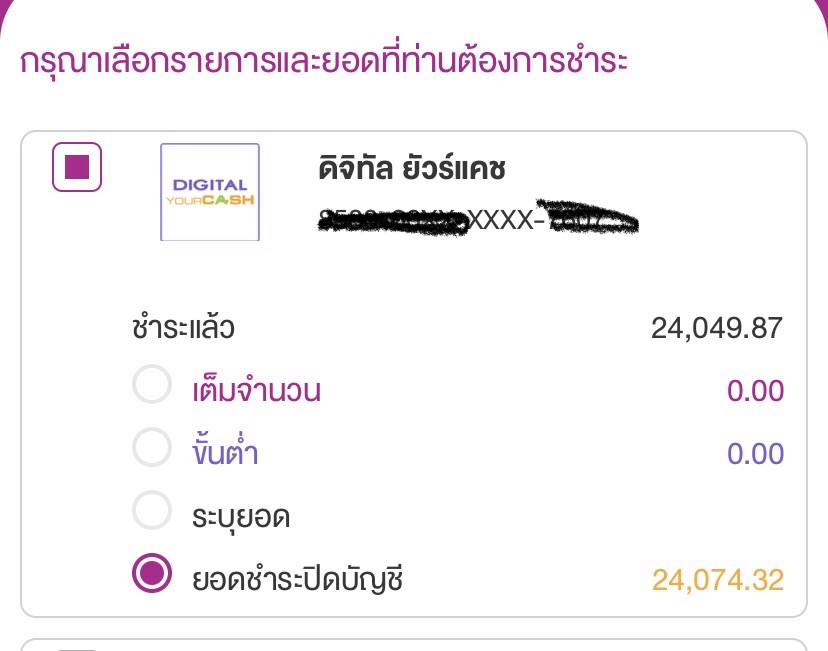Uncheck the purple card selection checkbox
Viewport: 828px width, 651px height.
[77, 168]
